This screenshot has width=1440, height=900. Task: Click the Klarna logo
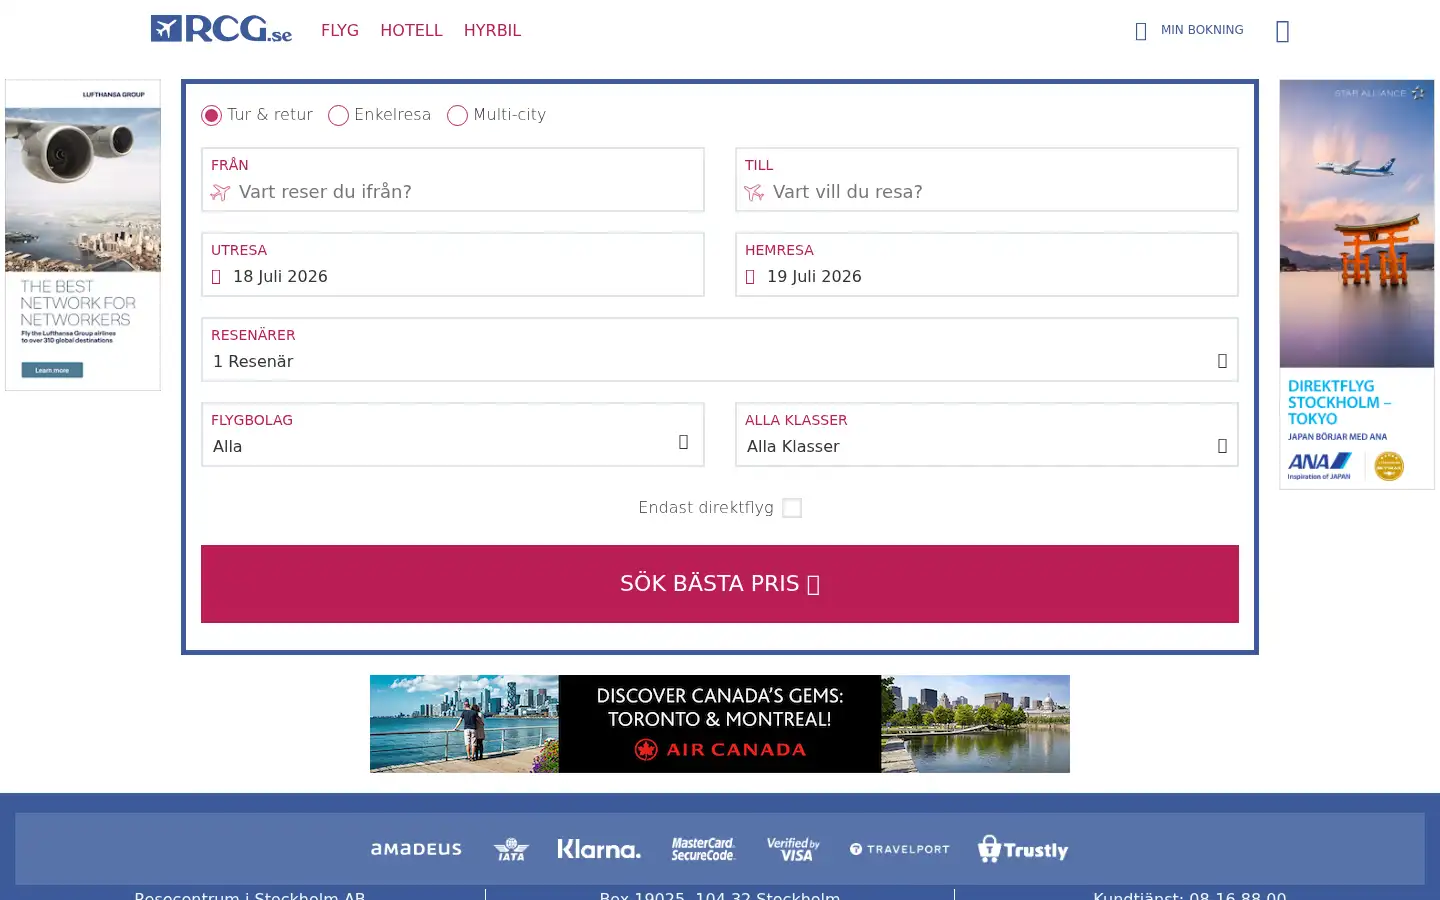(599, 849)
